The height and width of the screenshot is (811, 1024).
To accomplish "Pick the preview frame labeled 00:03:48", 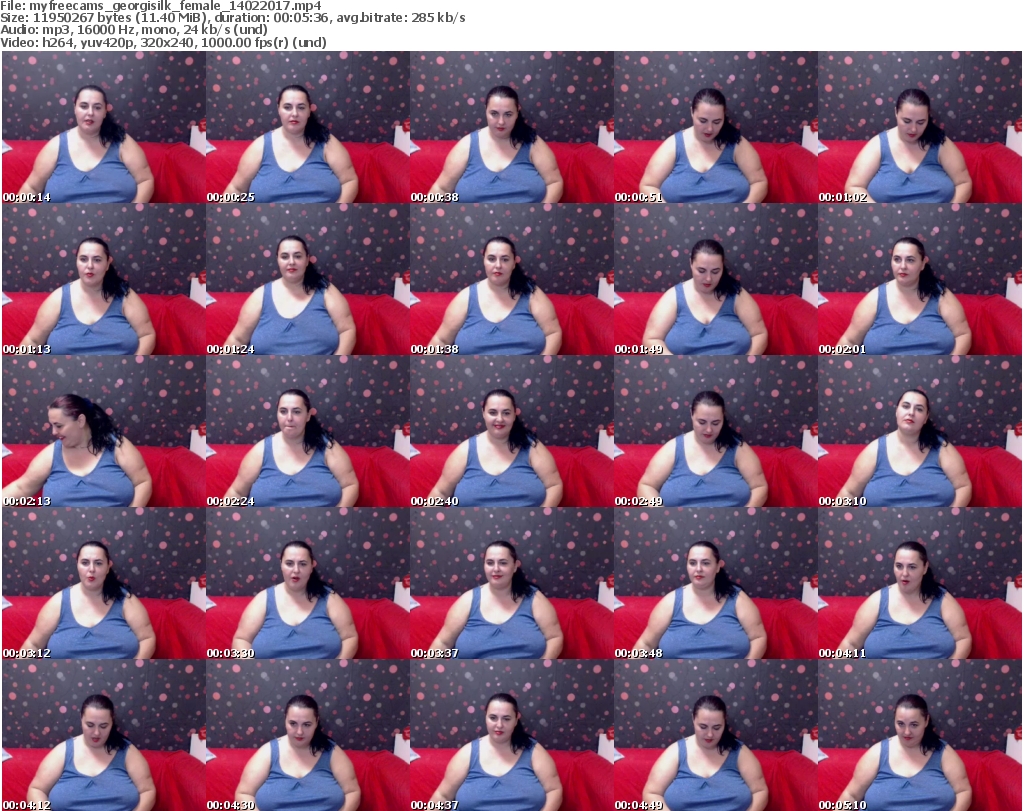I will click(x=716, y=584).
